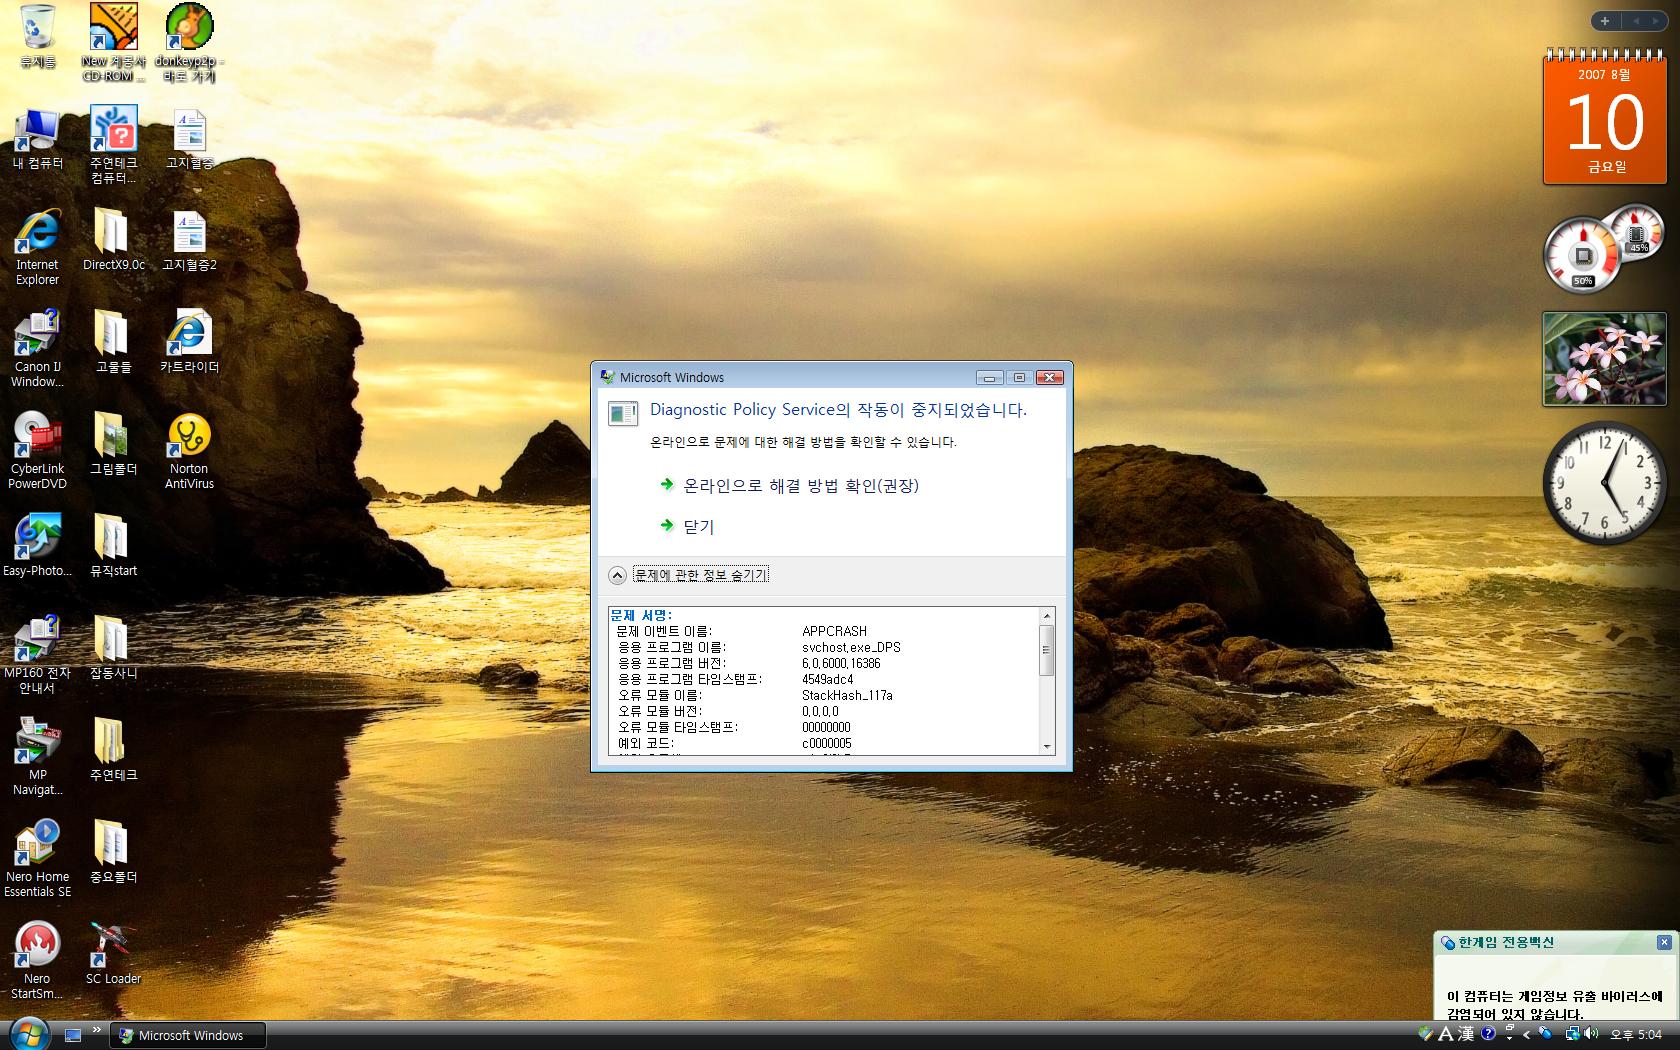Click the network status tray icon
Viewport: 1680px width, 1050px height.
(x=1573, y=1034)
